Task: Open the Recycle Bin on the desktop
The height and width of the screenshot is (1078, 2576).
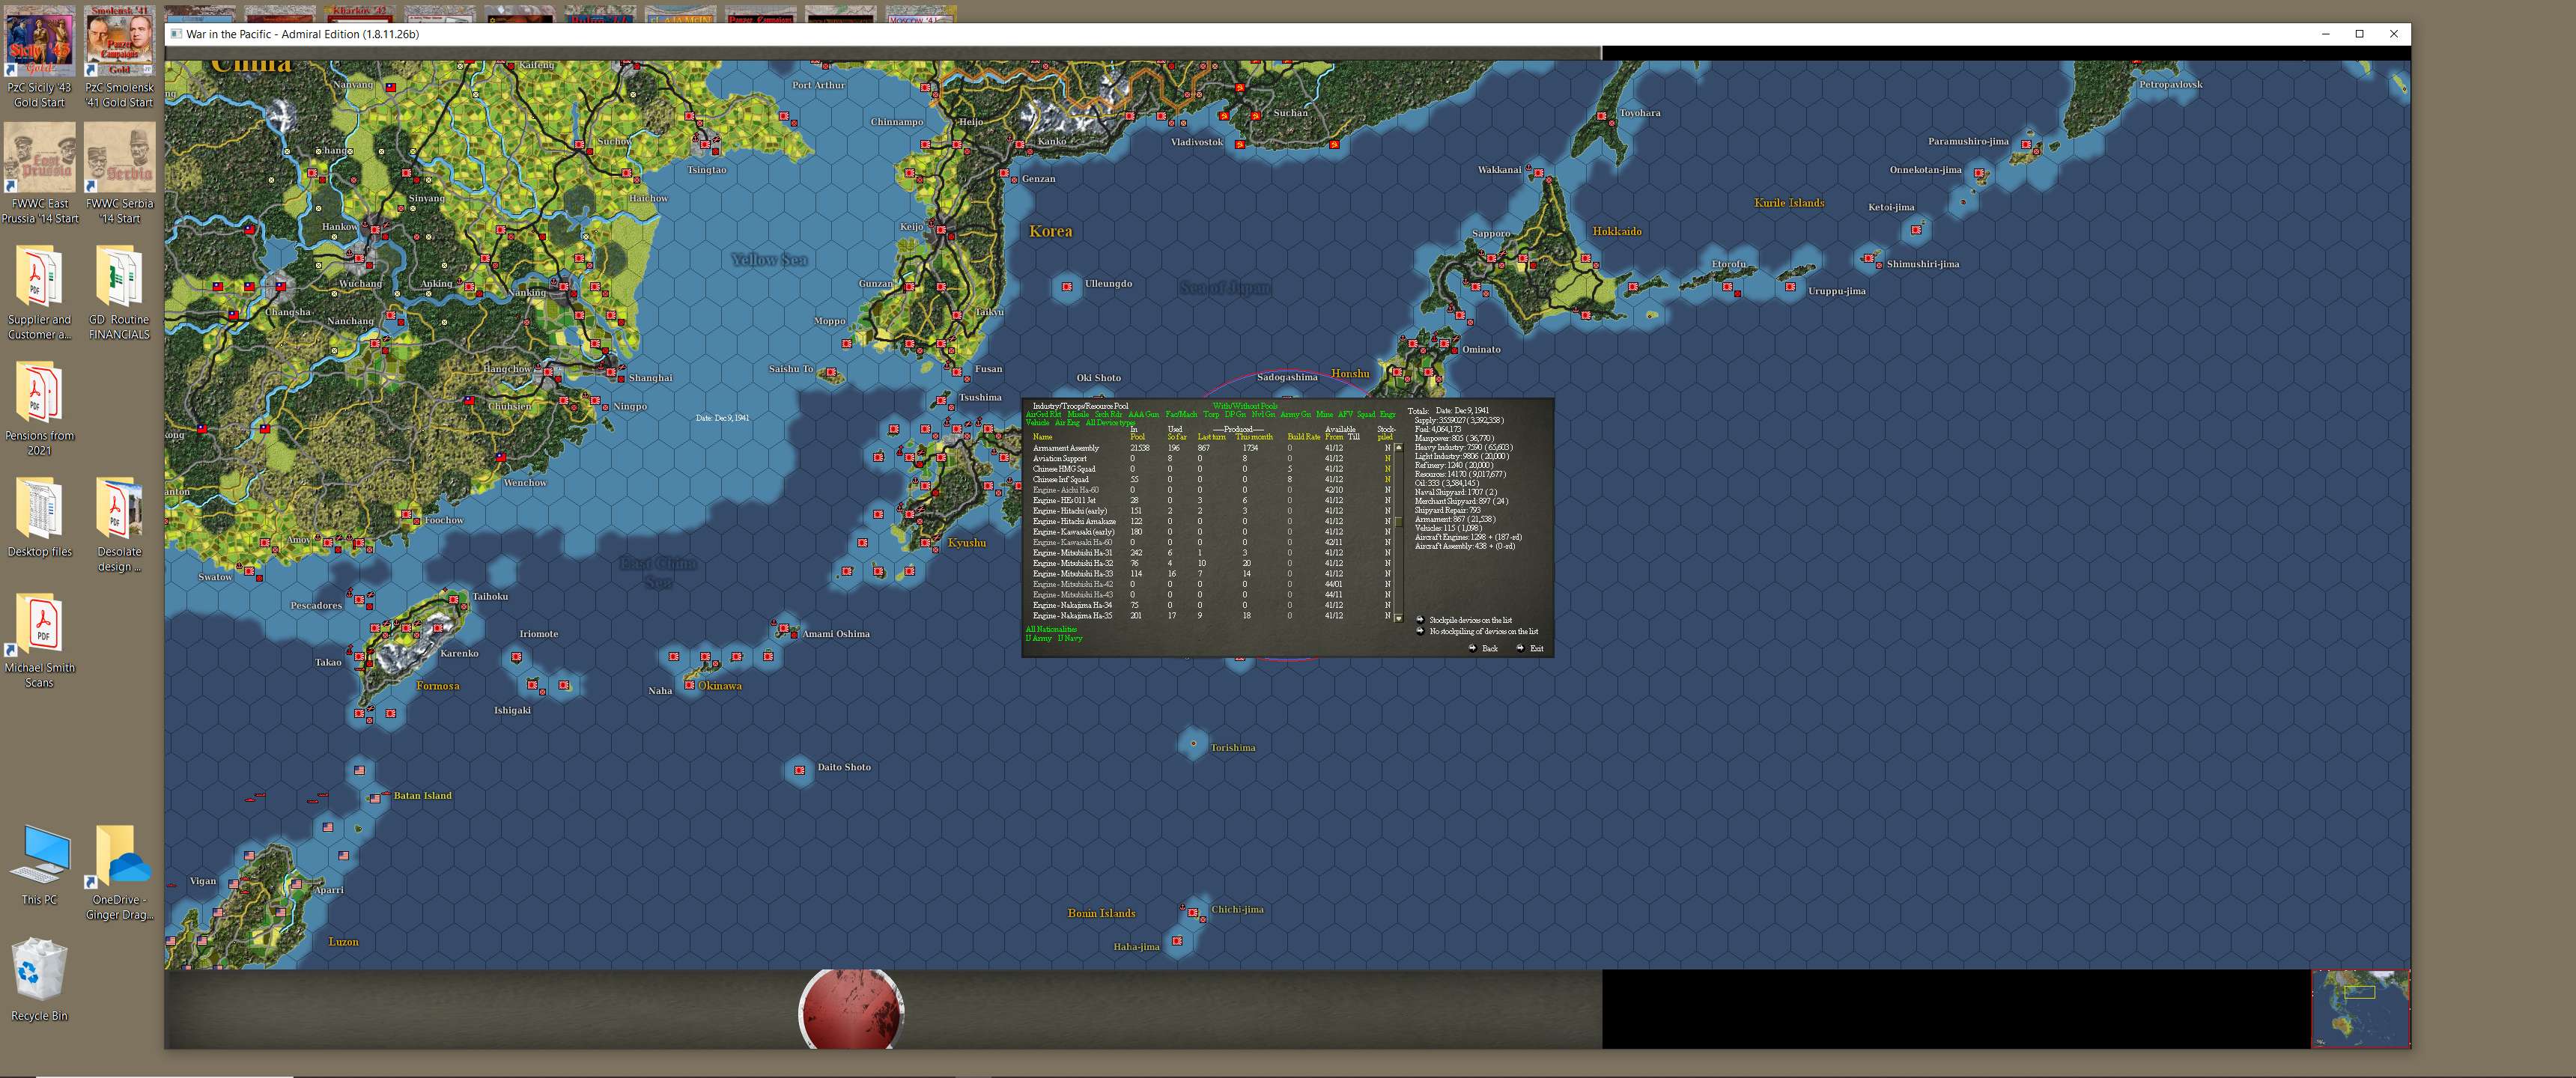Action: (x=38, y=975)
